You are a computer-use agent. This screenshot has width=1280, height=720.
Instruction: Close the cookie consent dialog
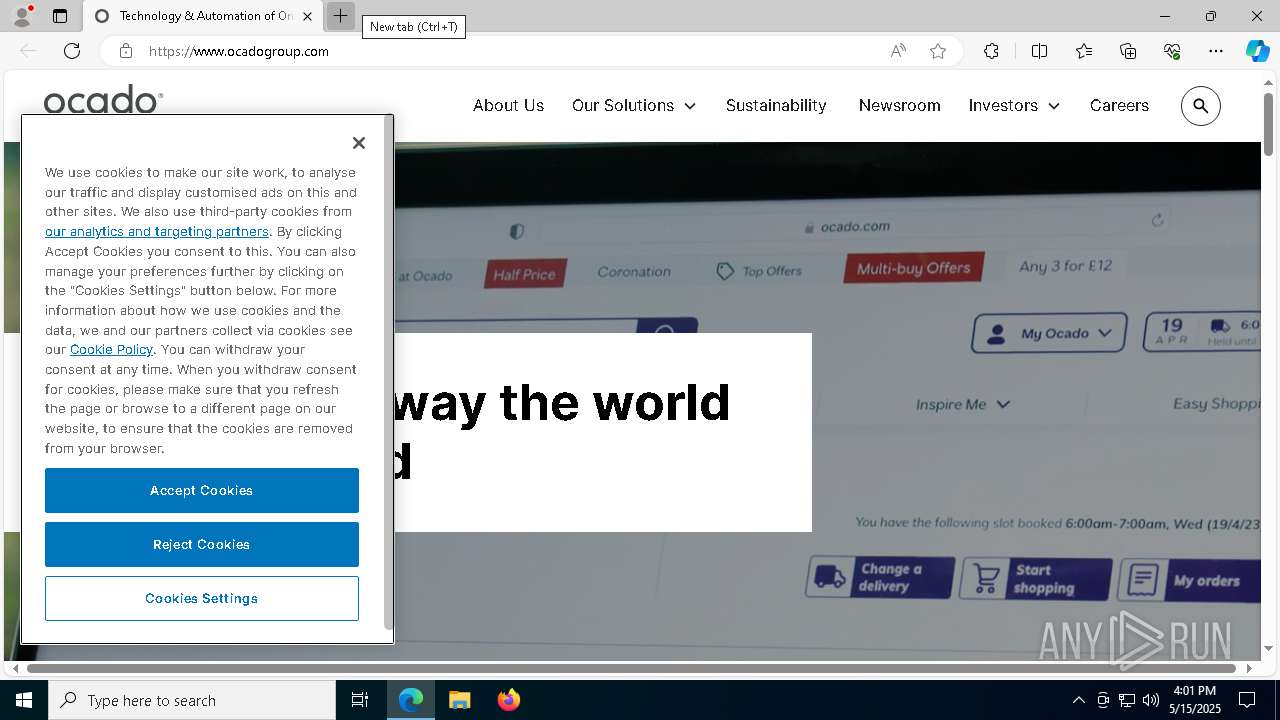pos(359,143)
